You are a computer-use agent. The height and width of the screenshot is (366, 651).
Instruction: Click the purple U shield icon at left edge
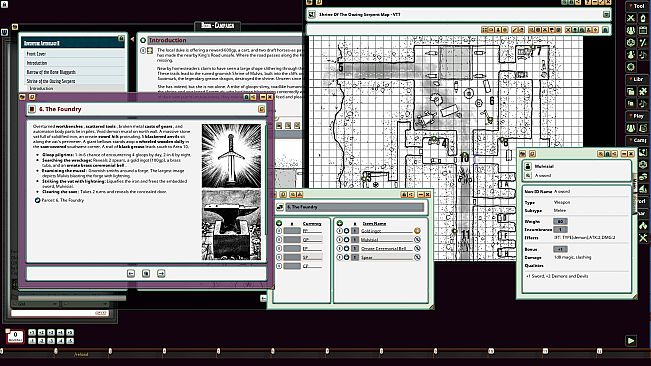click(x=4, y=32)
